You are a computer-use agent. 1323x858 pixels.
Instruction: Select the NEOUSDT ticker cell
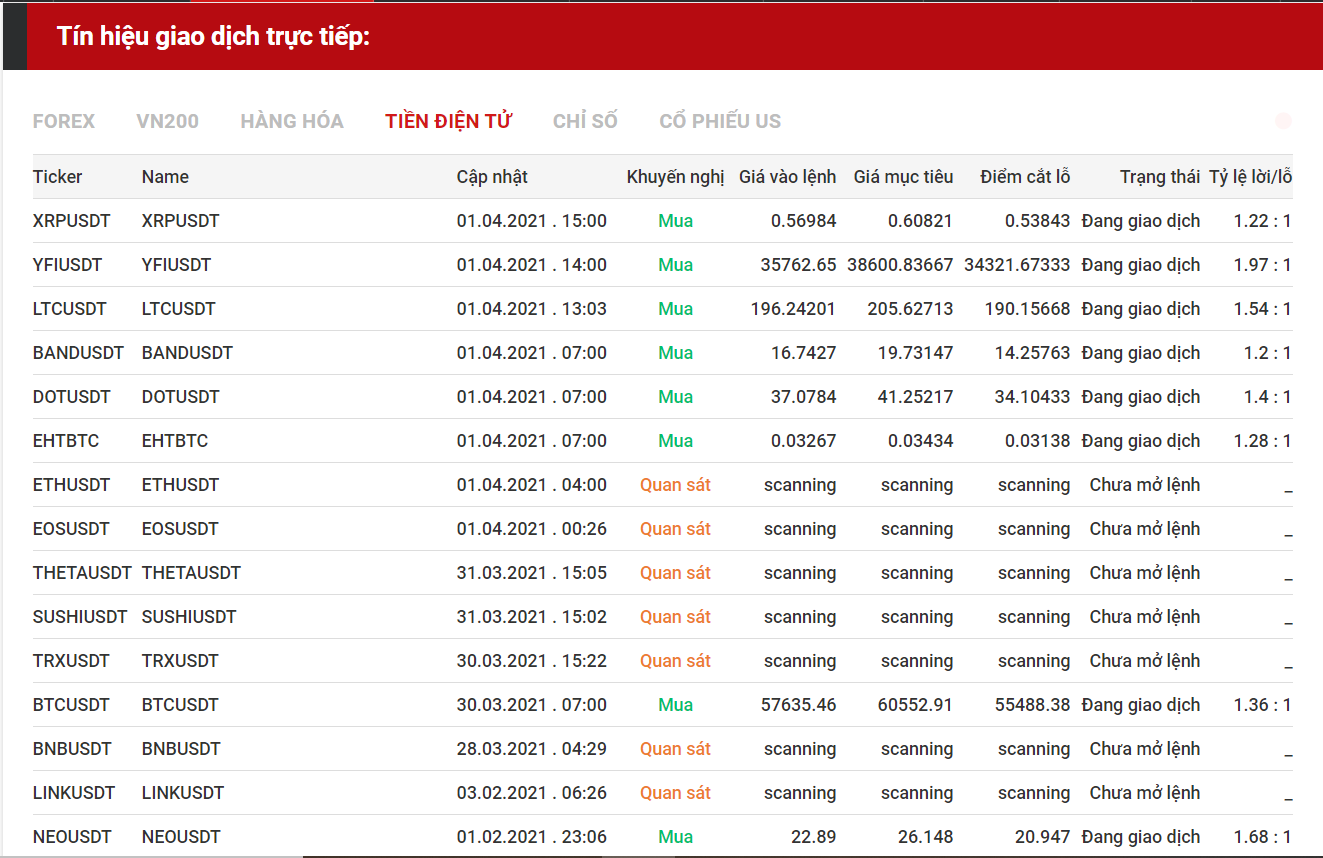(x=72, y=837)
